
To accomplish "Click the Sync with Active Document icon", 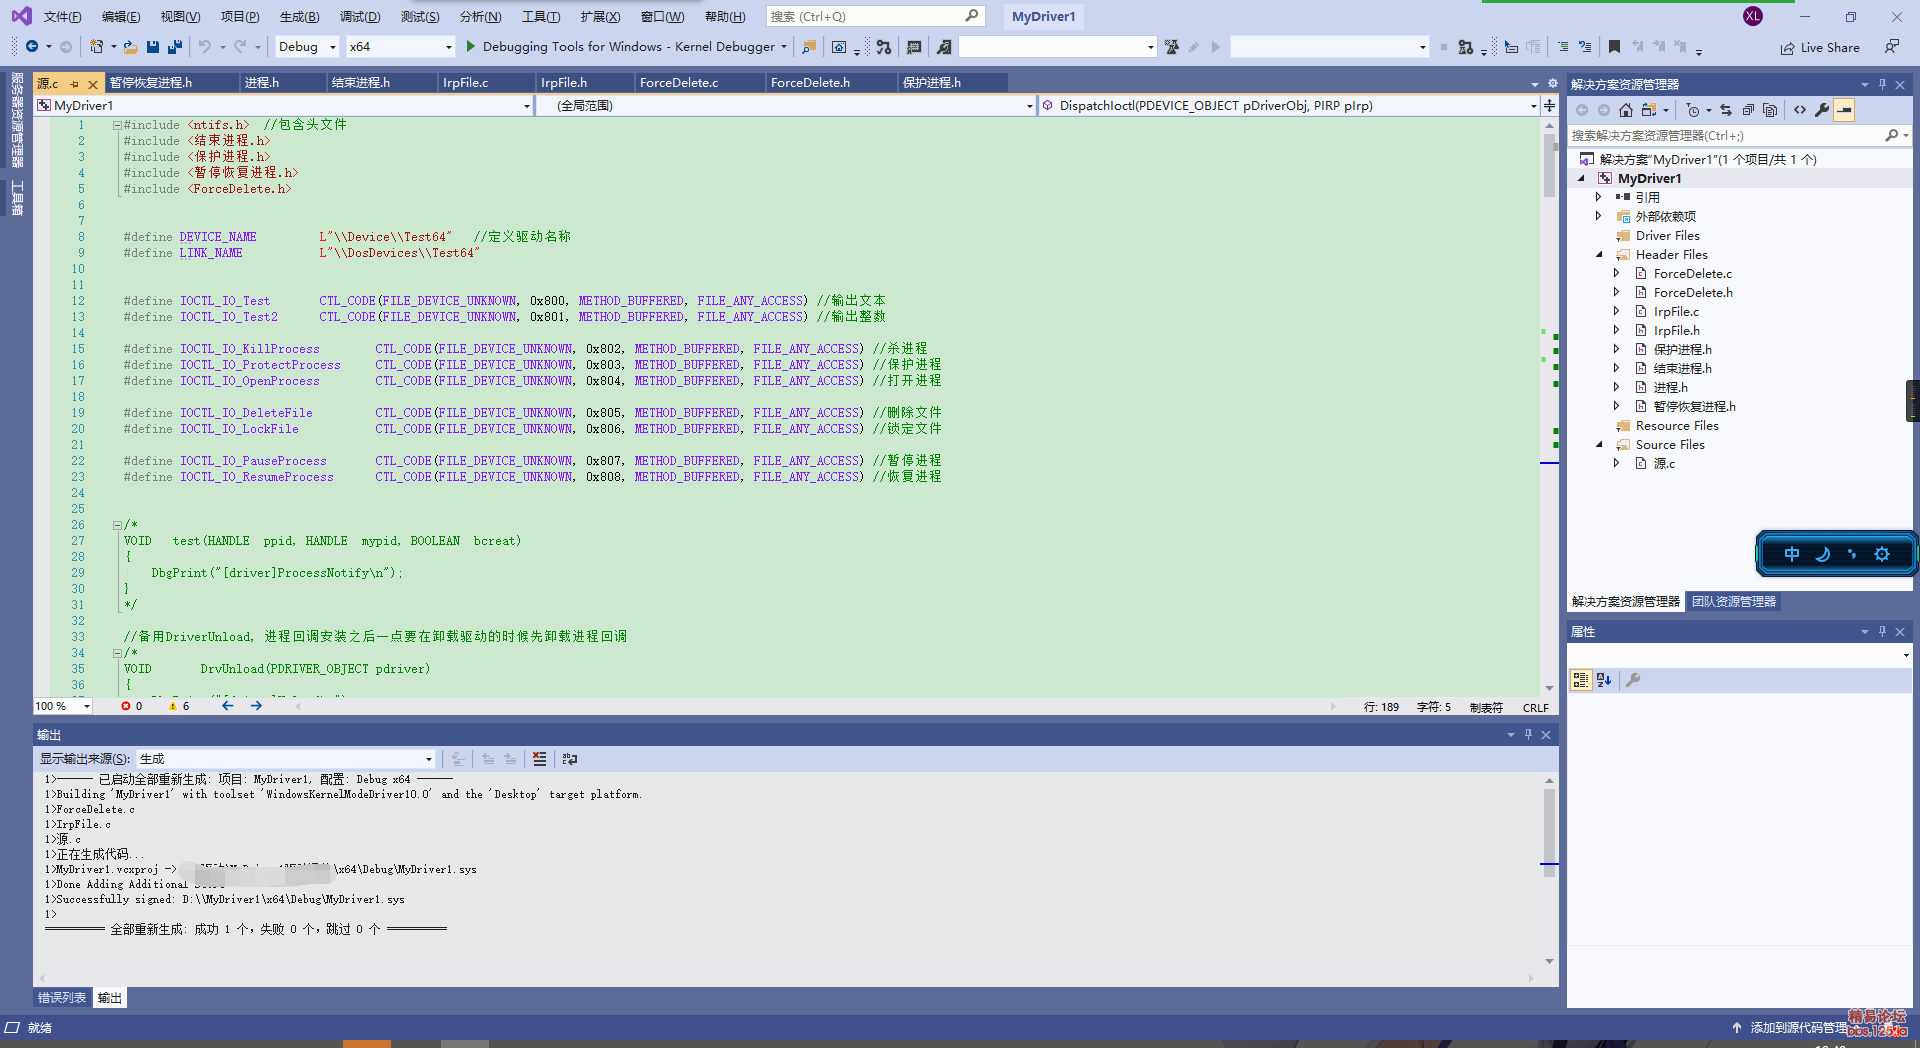I will [1726, 110].
